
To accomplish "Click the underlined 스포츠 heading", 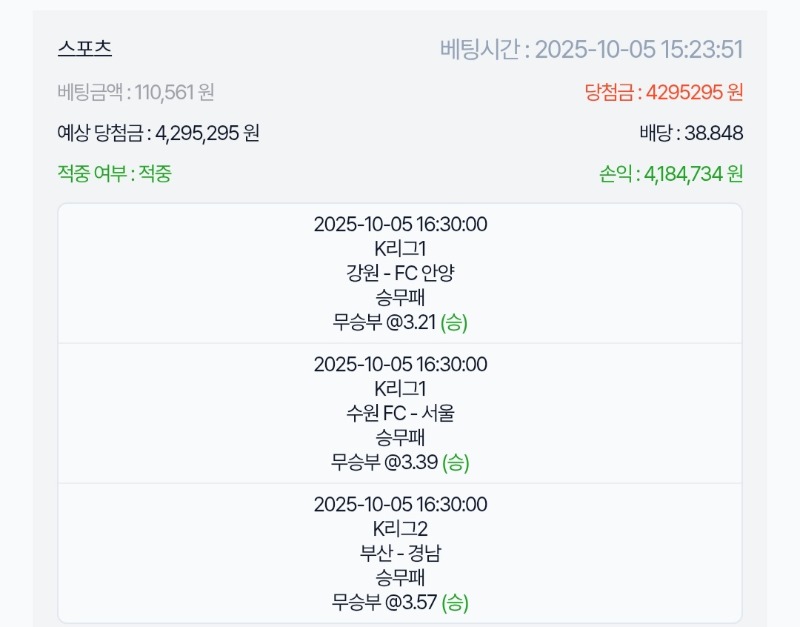I will pyautogui.click(x=85, y=49).
